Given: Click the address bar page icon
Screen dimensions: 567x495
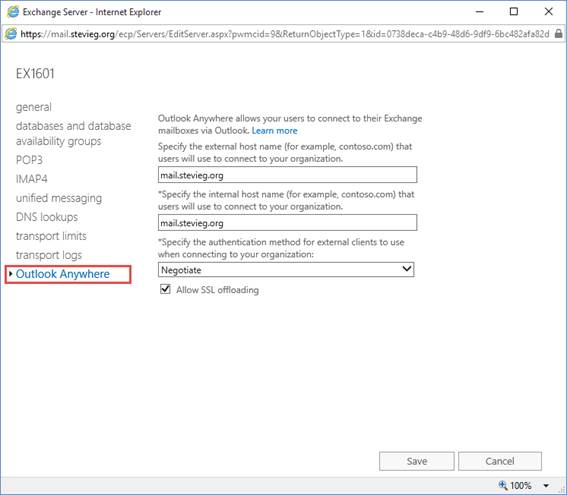Looking at the screenshot, I should tap(11, 34).
